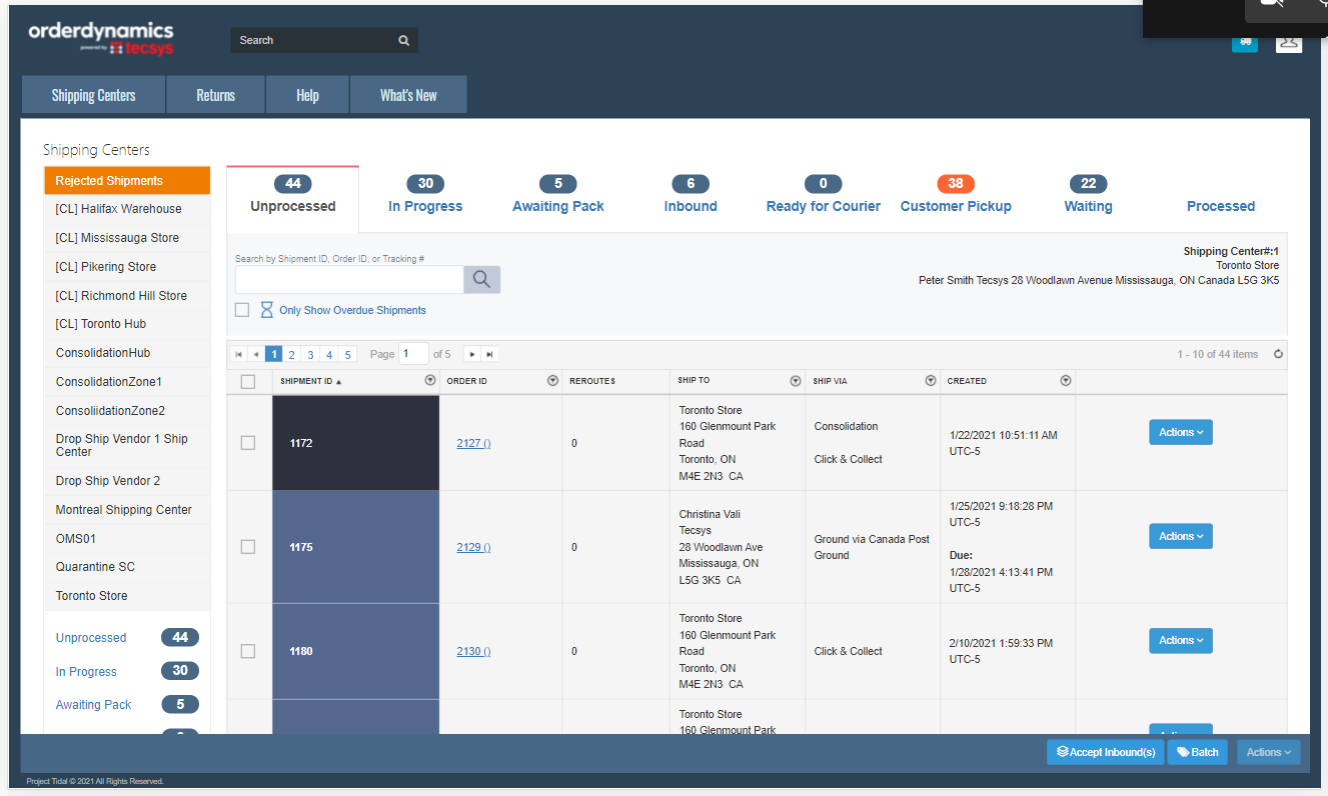The width and height of the screenshot is (1328, 796).
Task: Click inside the Page number field
Action: (x=414, y=353)
